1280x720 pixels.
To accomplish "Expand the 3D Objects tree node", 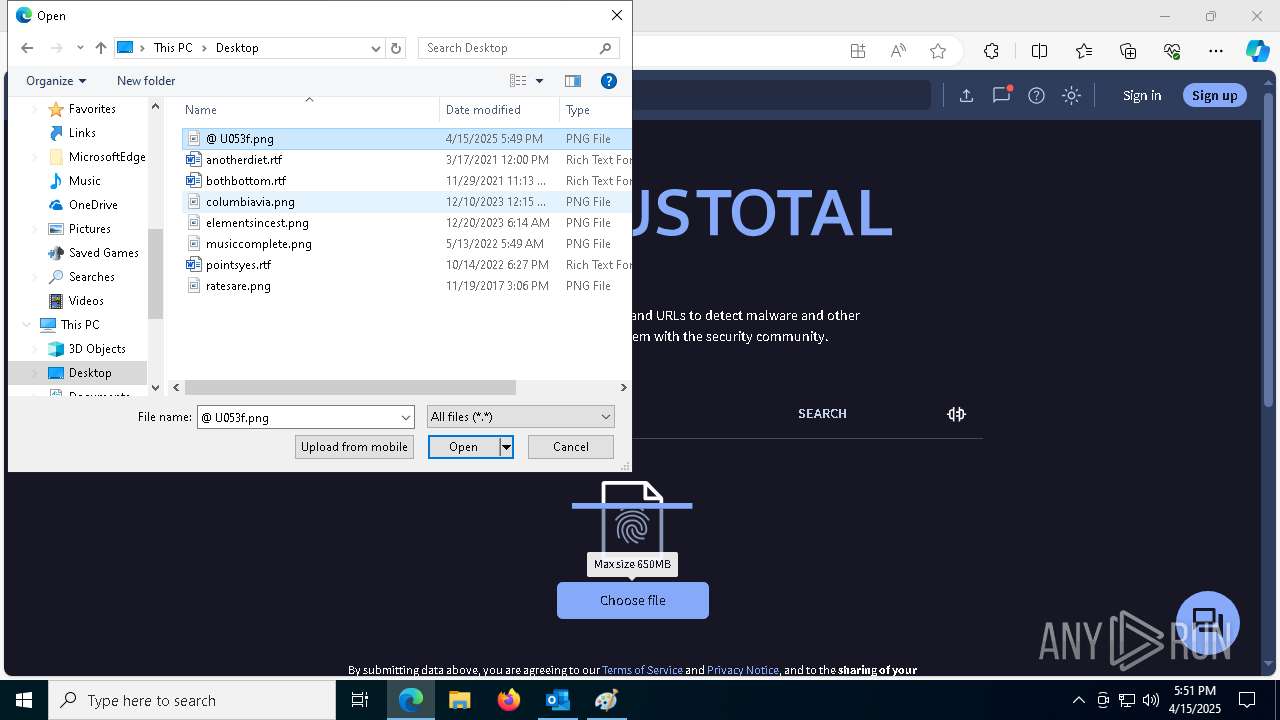I will click(x=36, y=349).
